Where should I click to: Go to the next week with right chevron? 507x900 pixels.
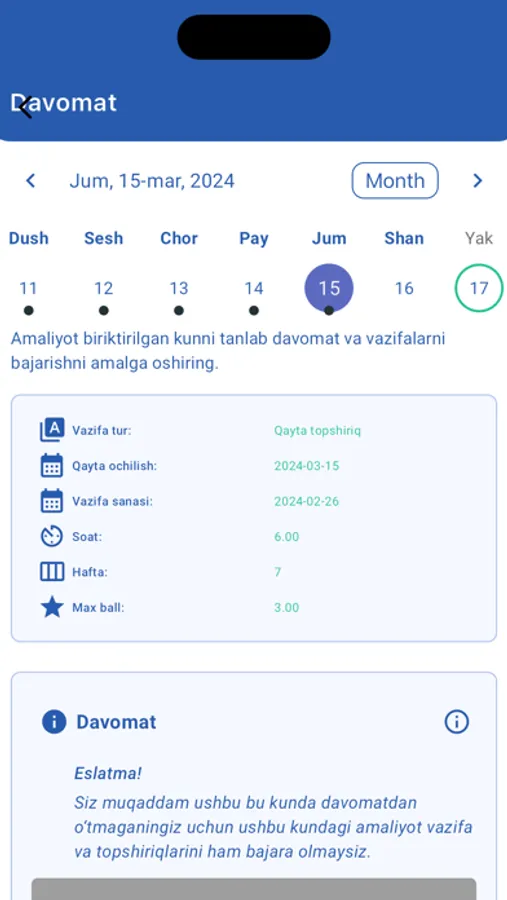coord(477,181)
